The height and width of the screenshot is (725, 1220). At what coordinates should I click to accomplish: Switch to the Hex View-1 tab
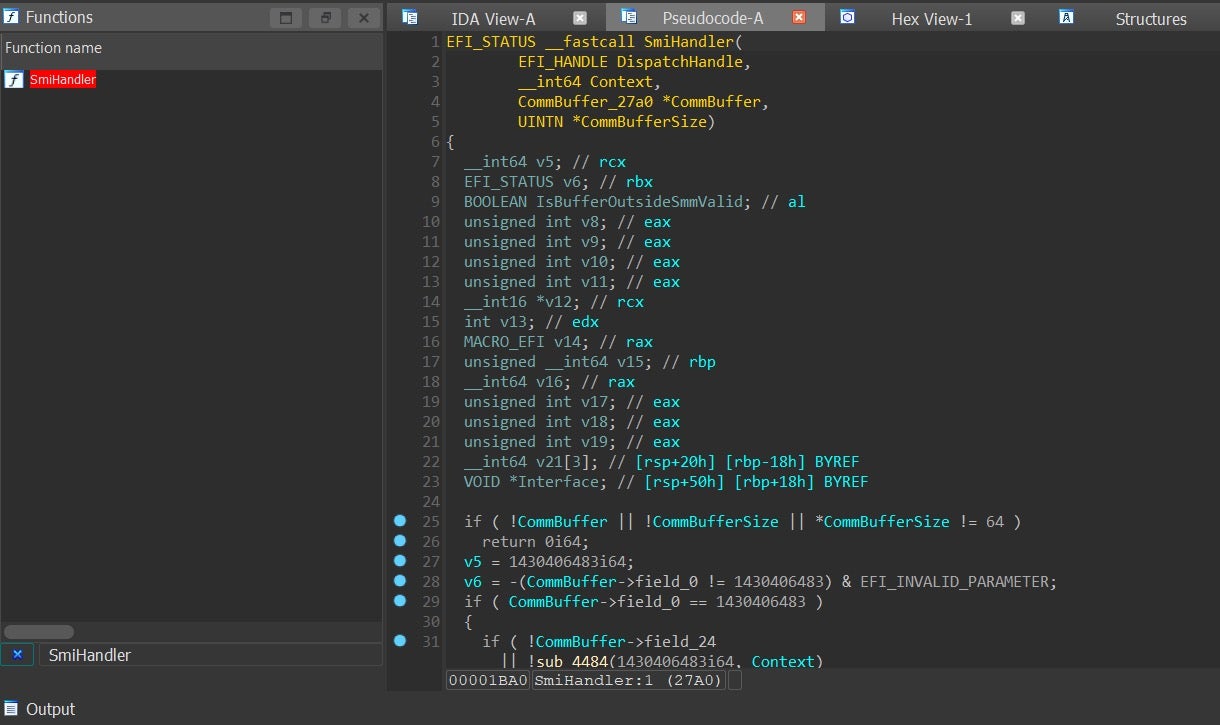point(931,19)
